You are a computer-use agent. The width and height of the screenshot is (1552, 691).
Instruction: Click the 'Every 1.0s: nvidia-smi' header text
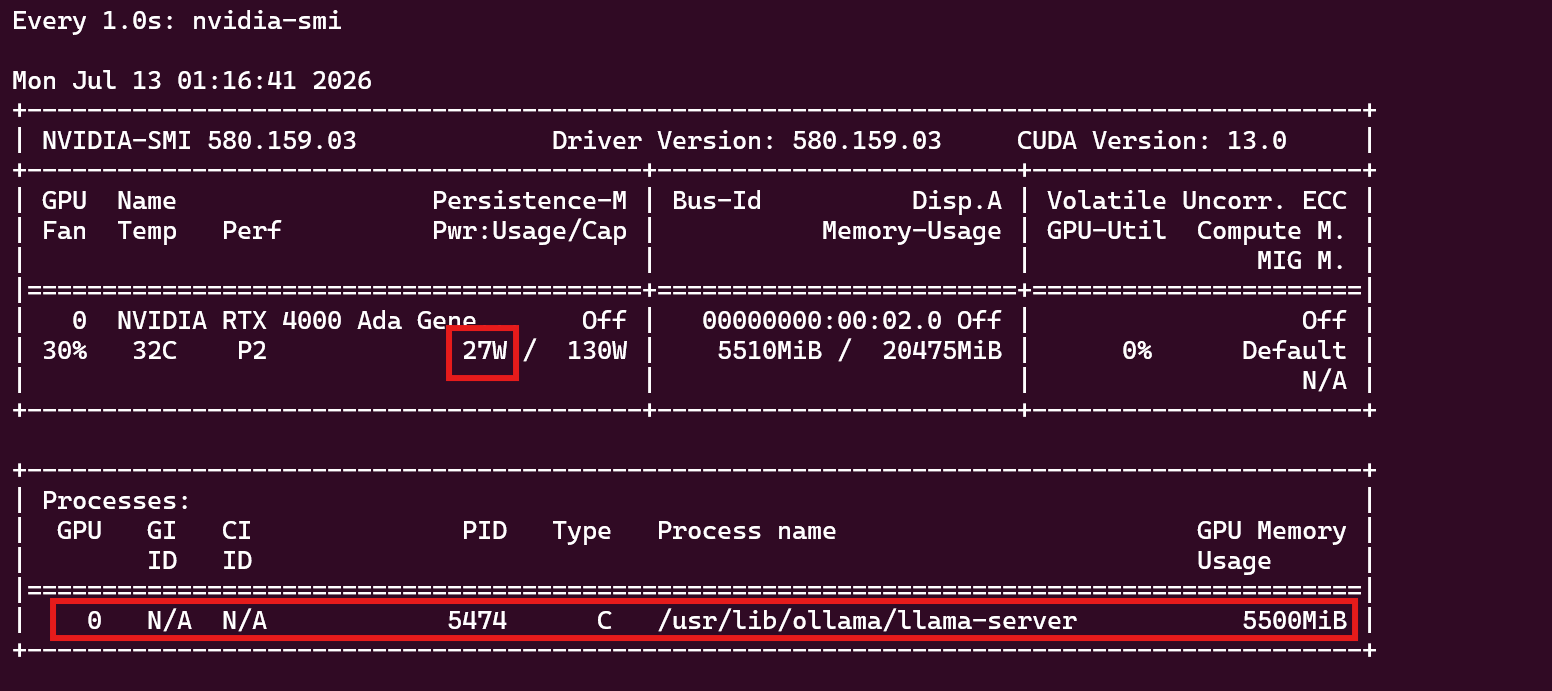177,21
